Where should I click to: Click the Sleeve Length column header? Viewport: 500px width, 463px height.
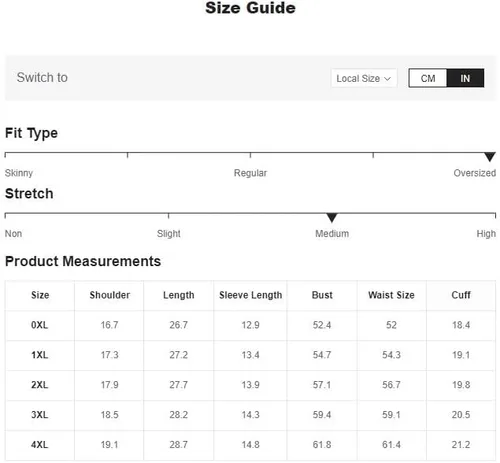pos(250,295)
